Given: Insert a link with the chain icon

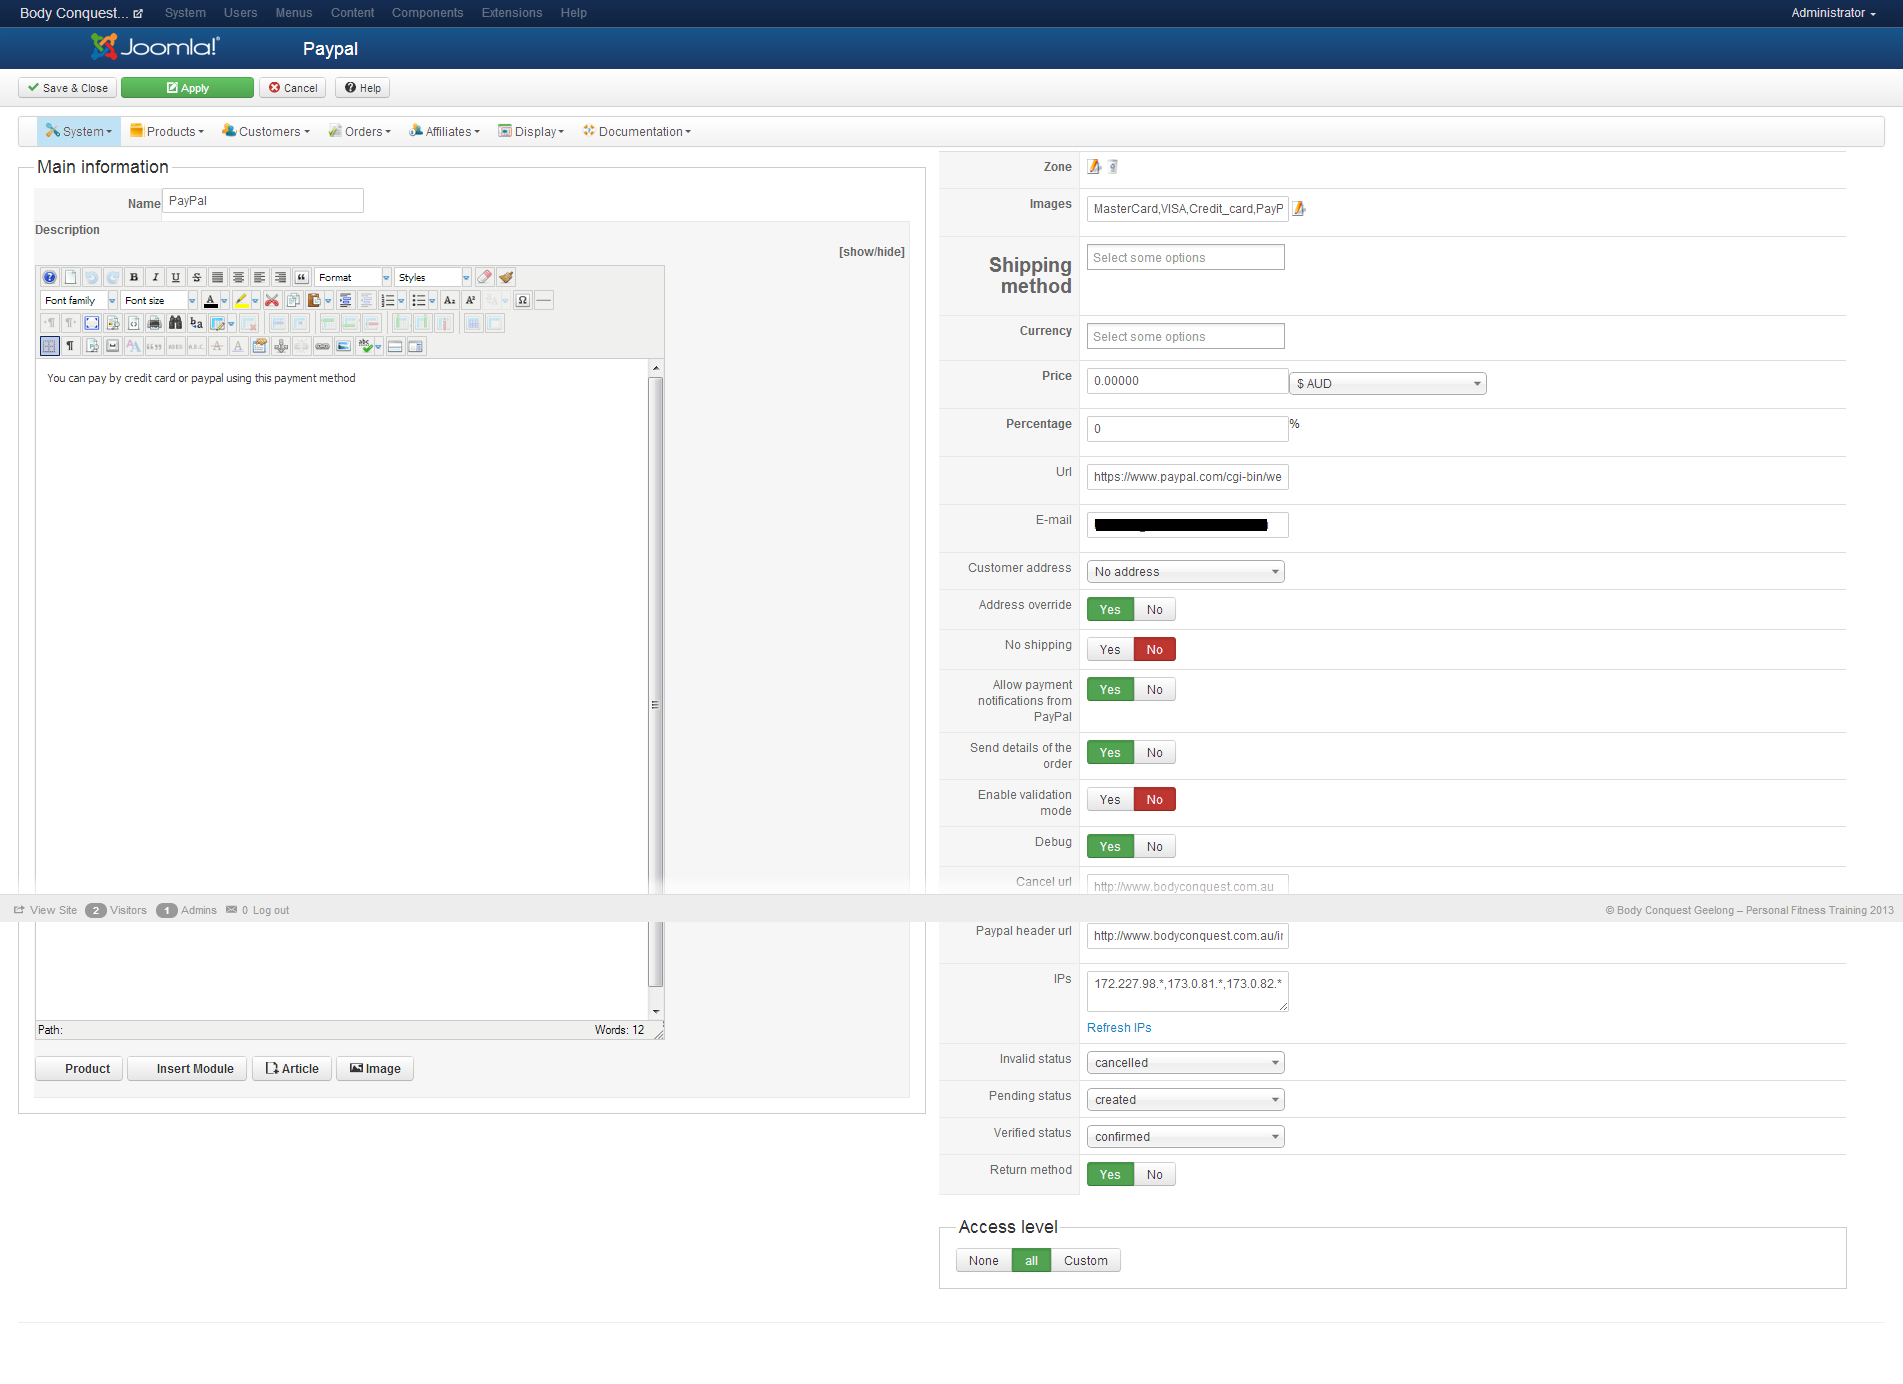Looking at the screenshot, I should [322, 346].
